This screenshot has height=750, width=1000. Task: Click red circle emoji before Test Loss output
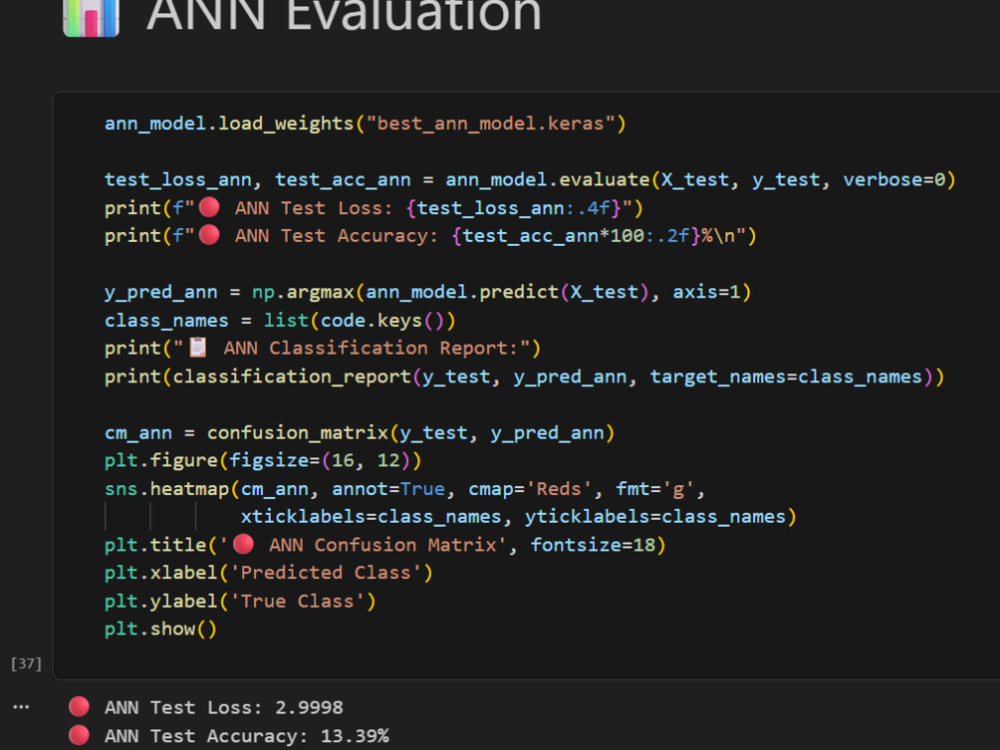[79, 707]
